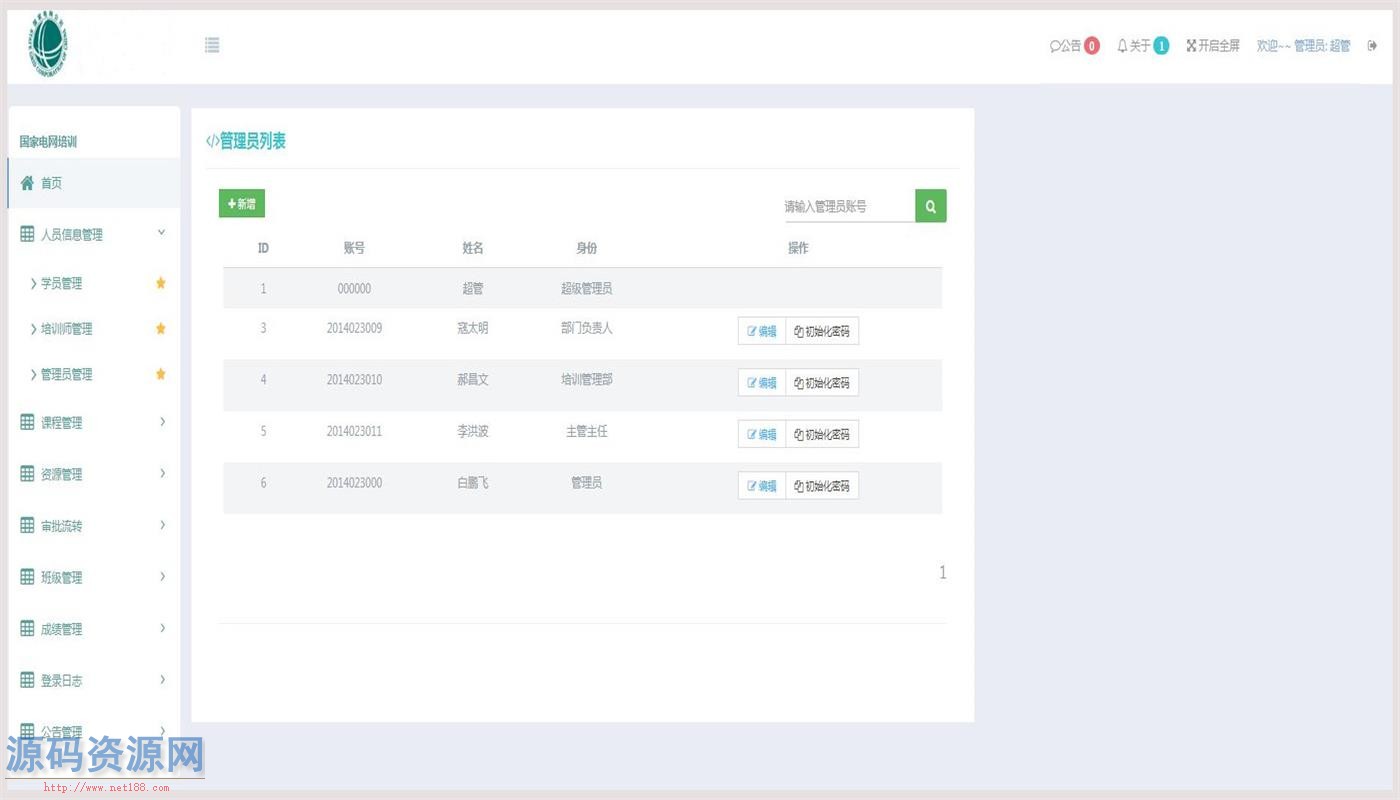Click account cell 2014023000
The width and height of the screenshot is (1400, 800).
click(x=354, y=483)
